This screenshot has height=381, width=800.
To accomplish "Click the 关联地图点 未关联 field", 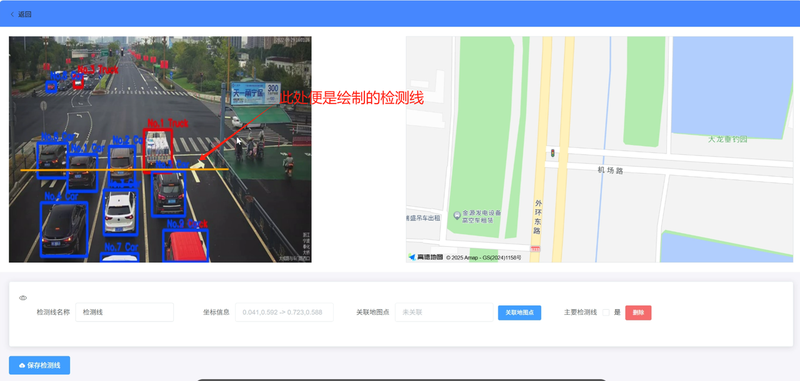I will point(444,312).
